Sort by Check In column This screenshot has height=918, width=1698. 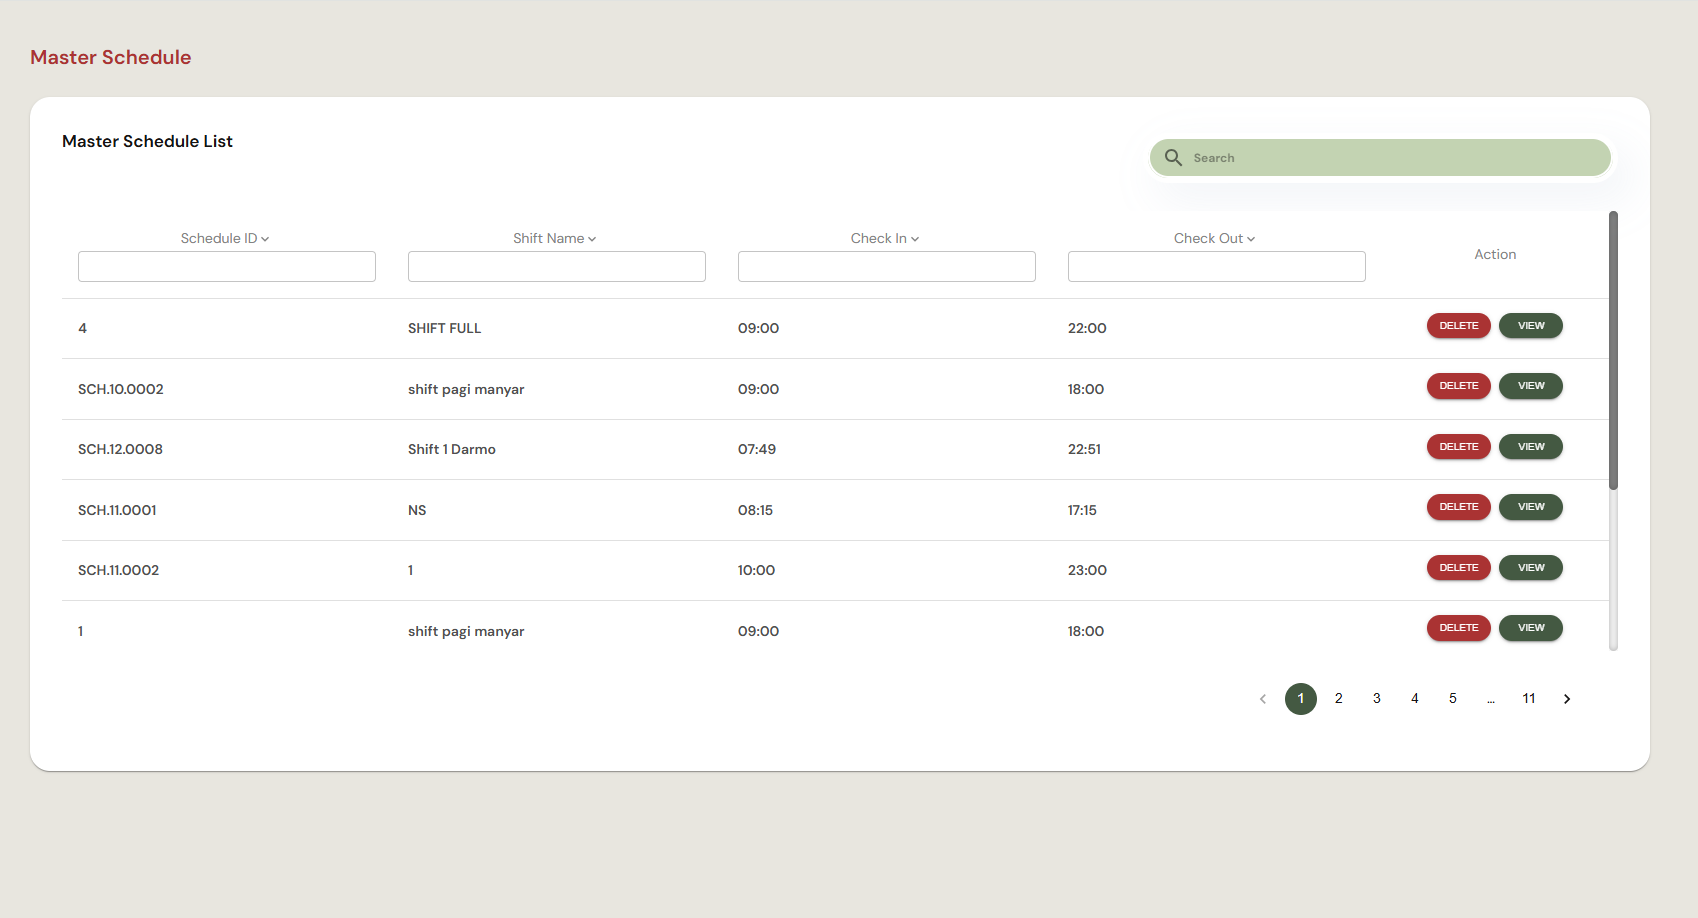885,238
